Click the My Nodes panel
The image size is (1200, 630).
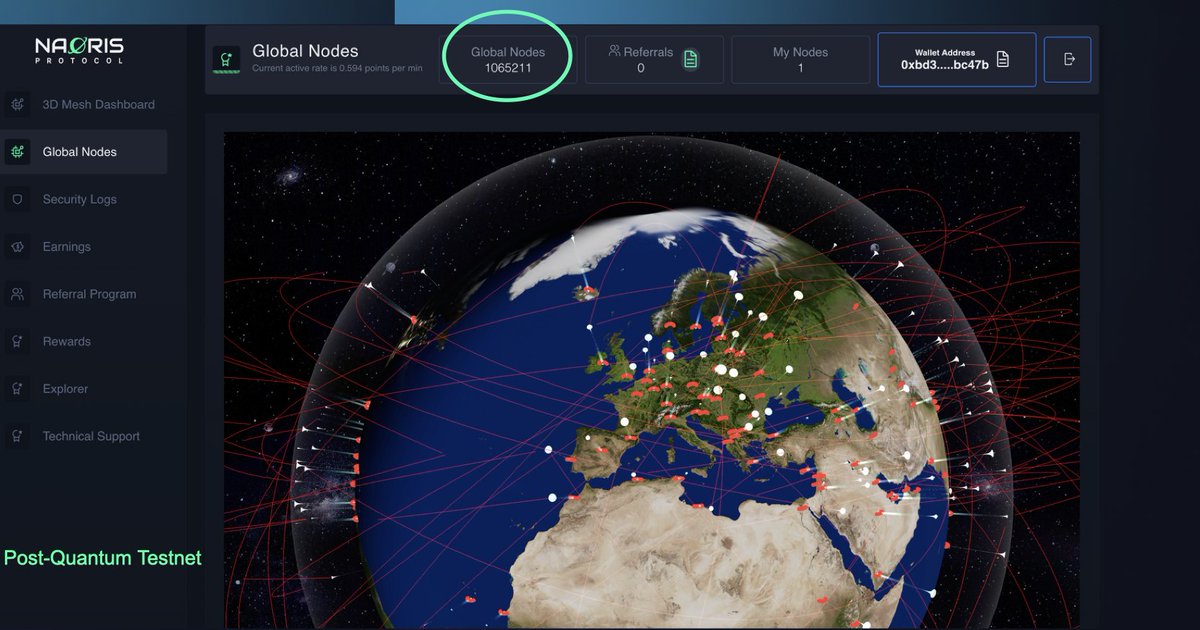[800, 59]
